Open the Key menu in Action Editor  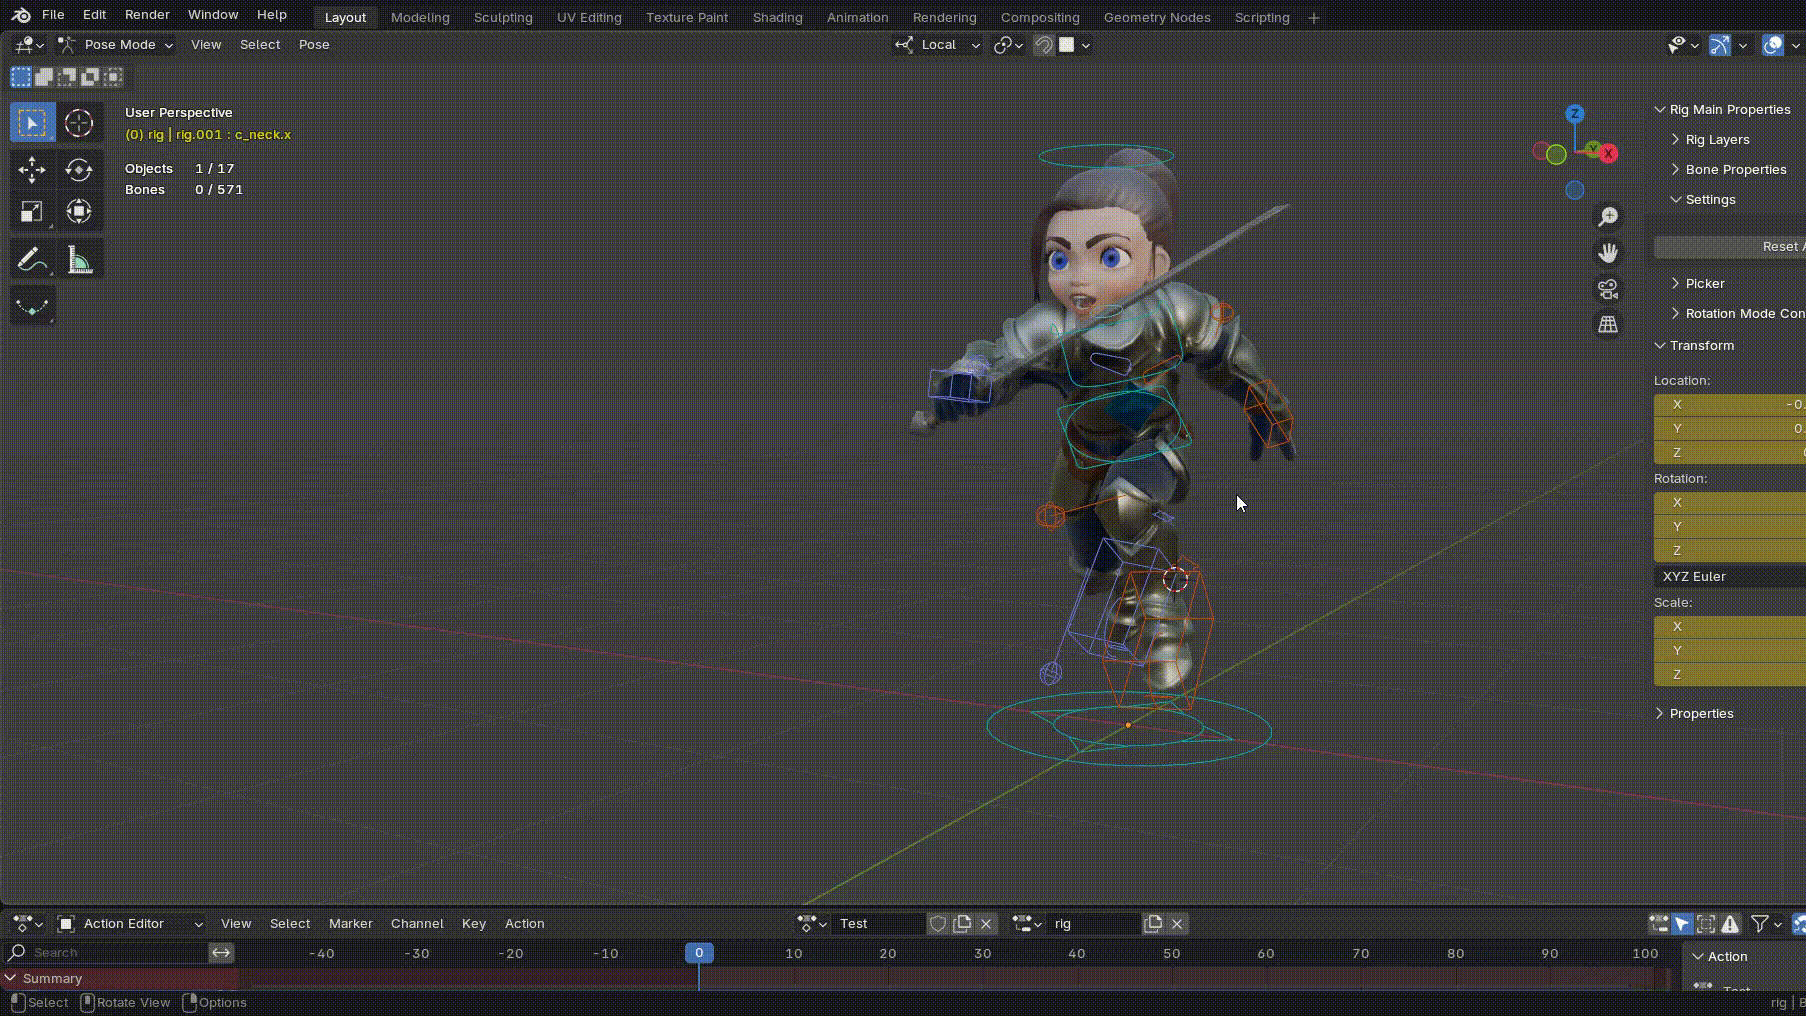474,924
